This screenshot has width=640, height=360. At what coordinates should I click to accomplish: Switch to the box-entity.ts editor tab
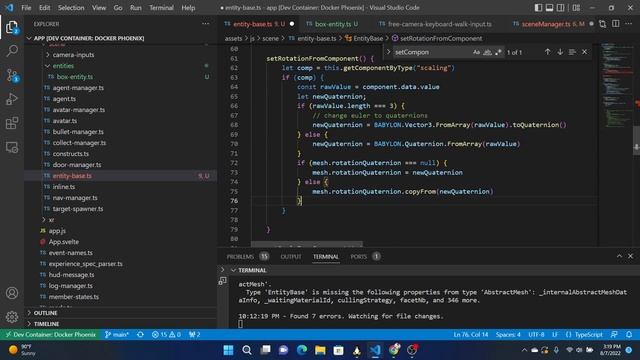pyautogui.click(x=336, y=24)
